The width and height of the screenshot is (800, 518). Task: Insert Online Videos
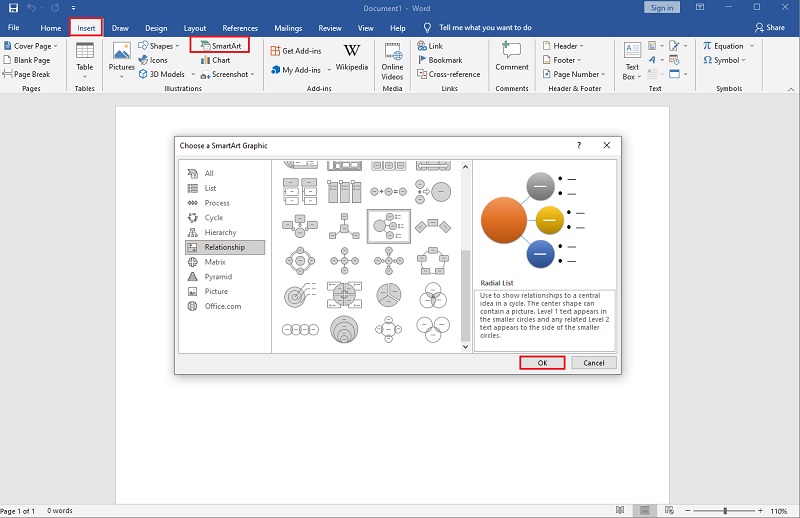click(x=392, y=62)
